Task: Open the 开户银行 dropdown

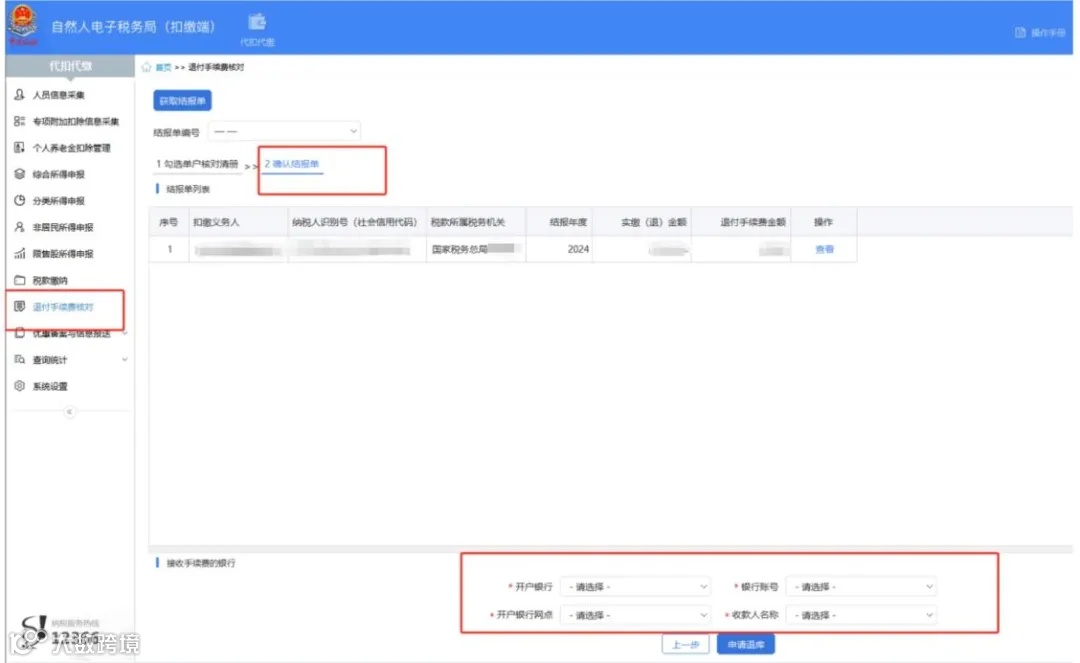Action: point(634,587)
